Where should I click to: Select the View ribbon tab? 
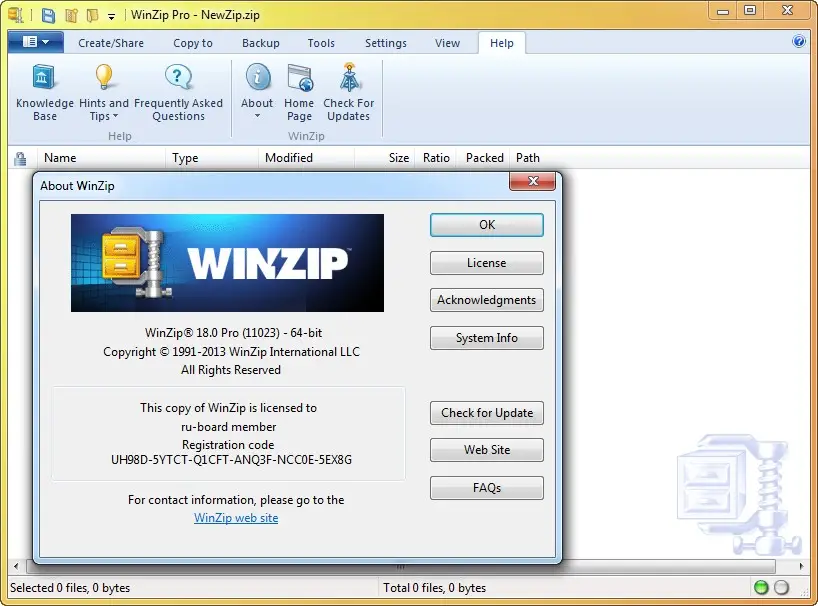point(448,43)
